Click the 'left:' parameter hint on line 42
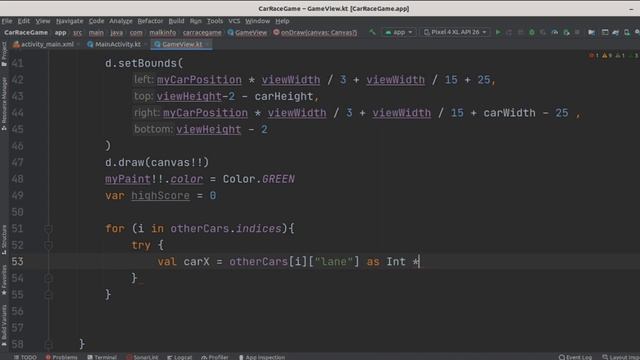Viewport: 640px width, 360px height. click(144, 80)
